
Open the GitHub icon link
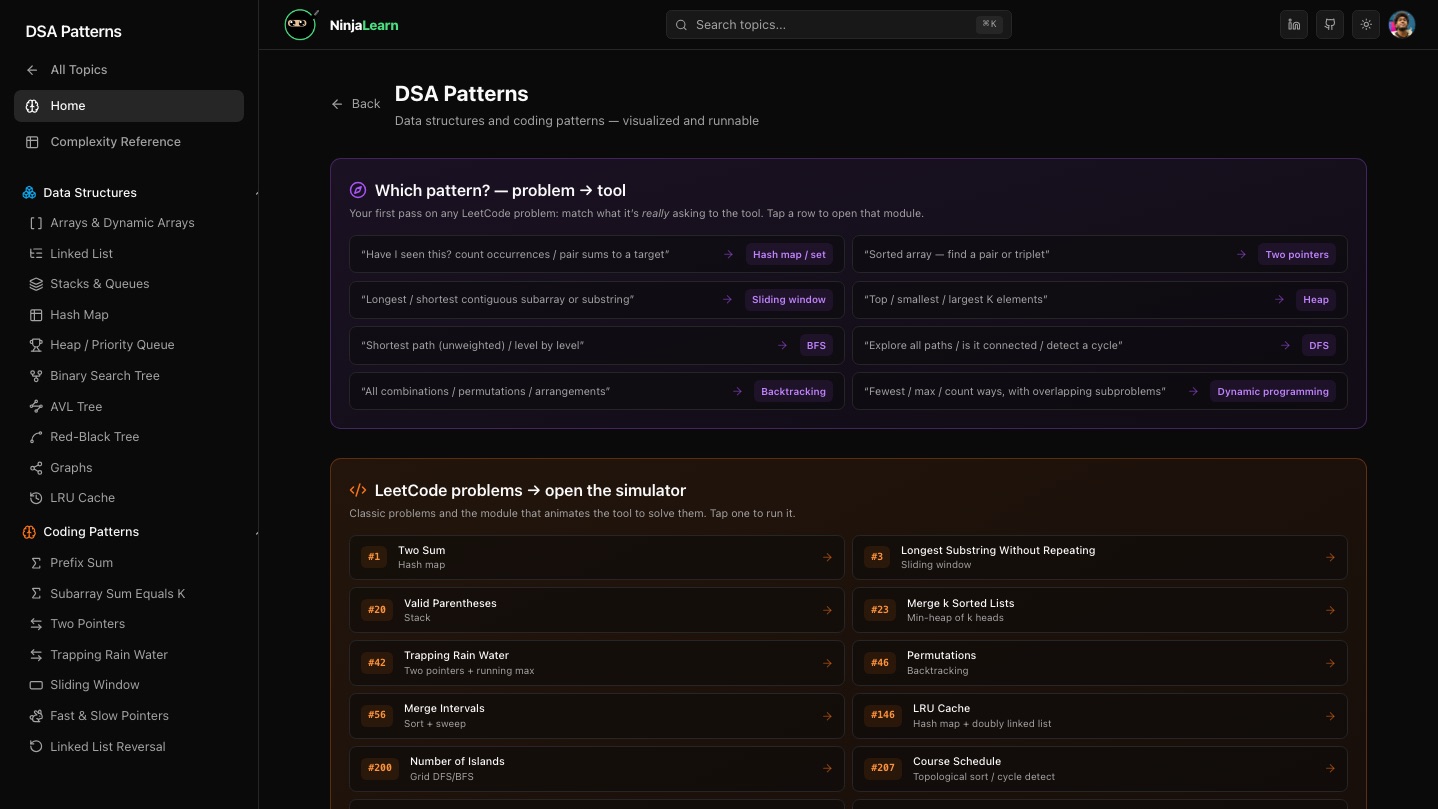(1330, 25)
